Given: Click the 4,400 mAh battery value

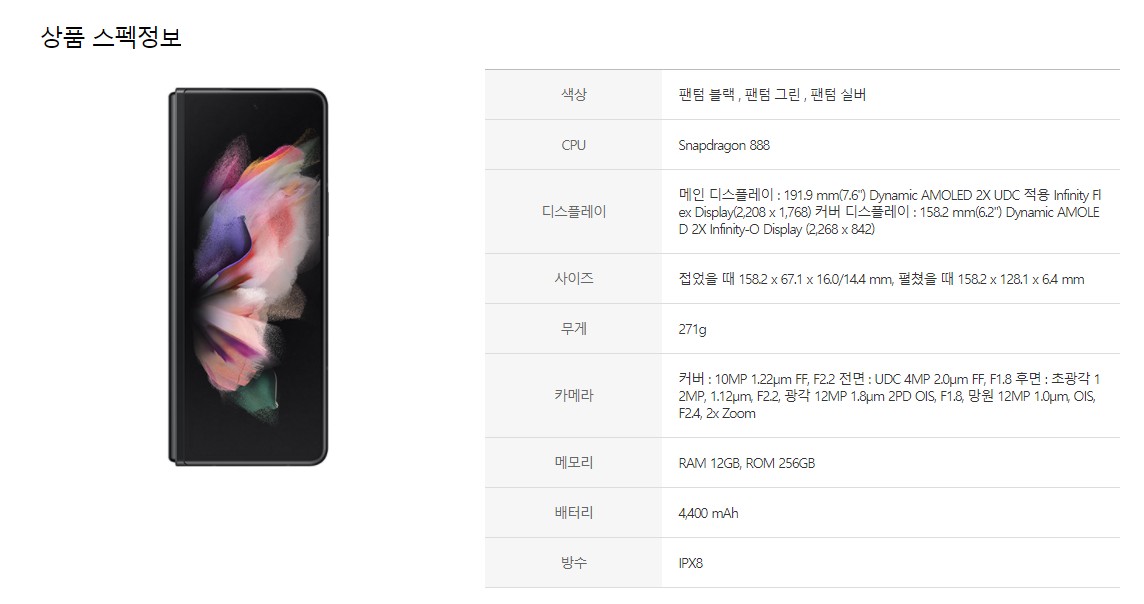Looking at the screenshot, I should click(708, 513).
